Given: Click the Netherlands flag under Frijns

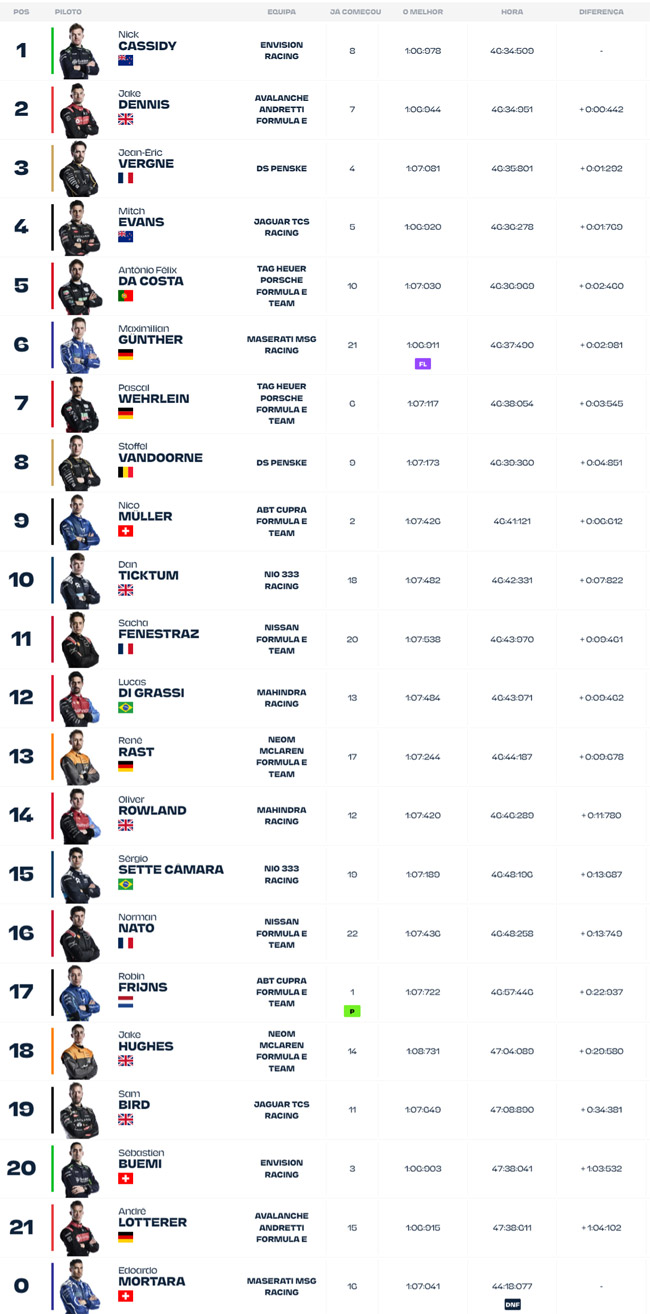Looking at the screenshot, I should (126, 1001).
